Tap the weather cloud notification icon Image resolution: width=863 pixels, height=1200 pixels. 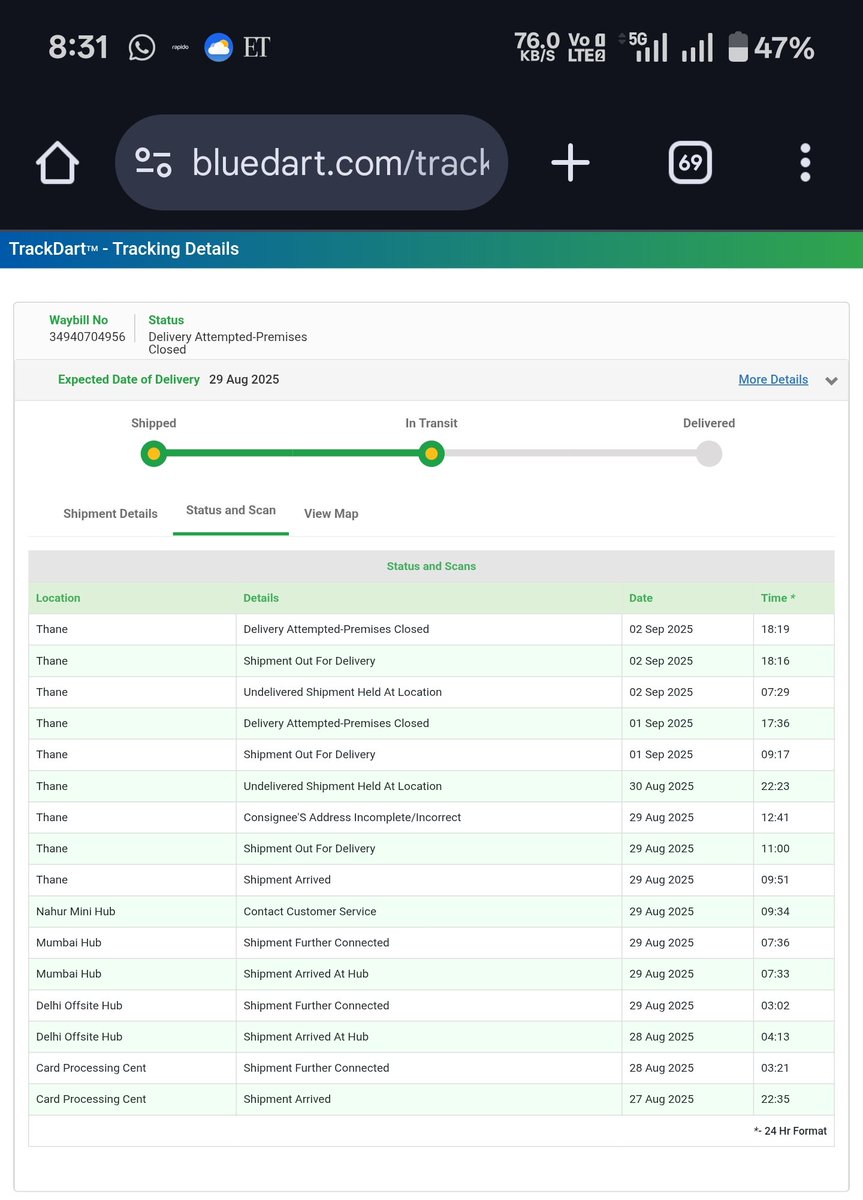click(x=218, y=47)
